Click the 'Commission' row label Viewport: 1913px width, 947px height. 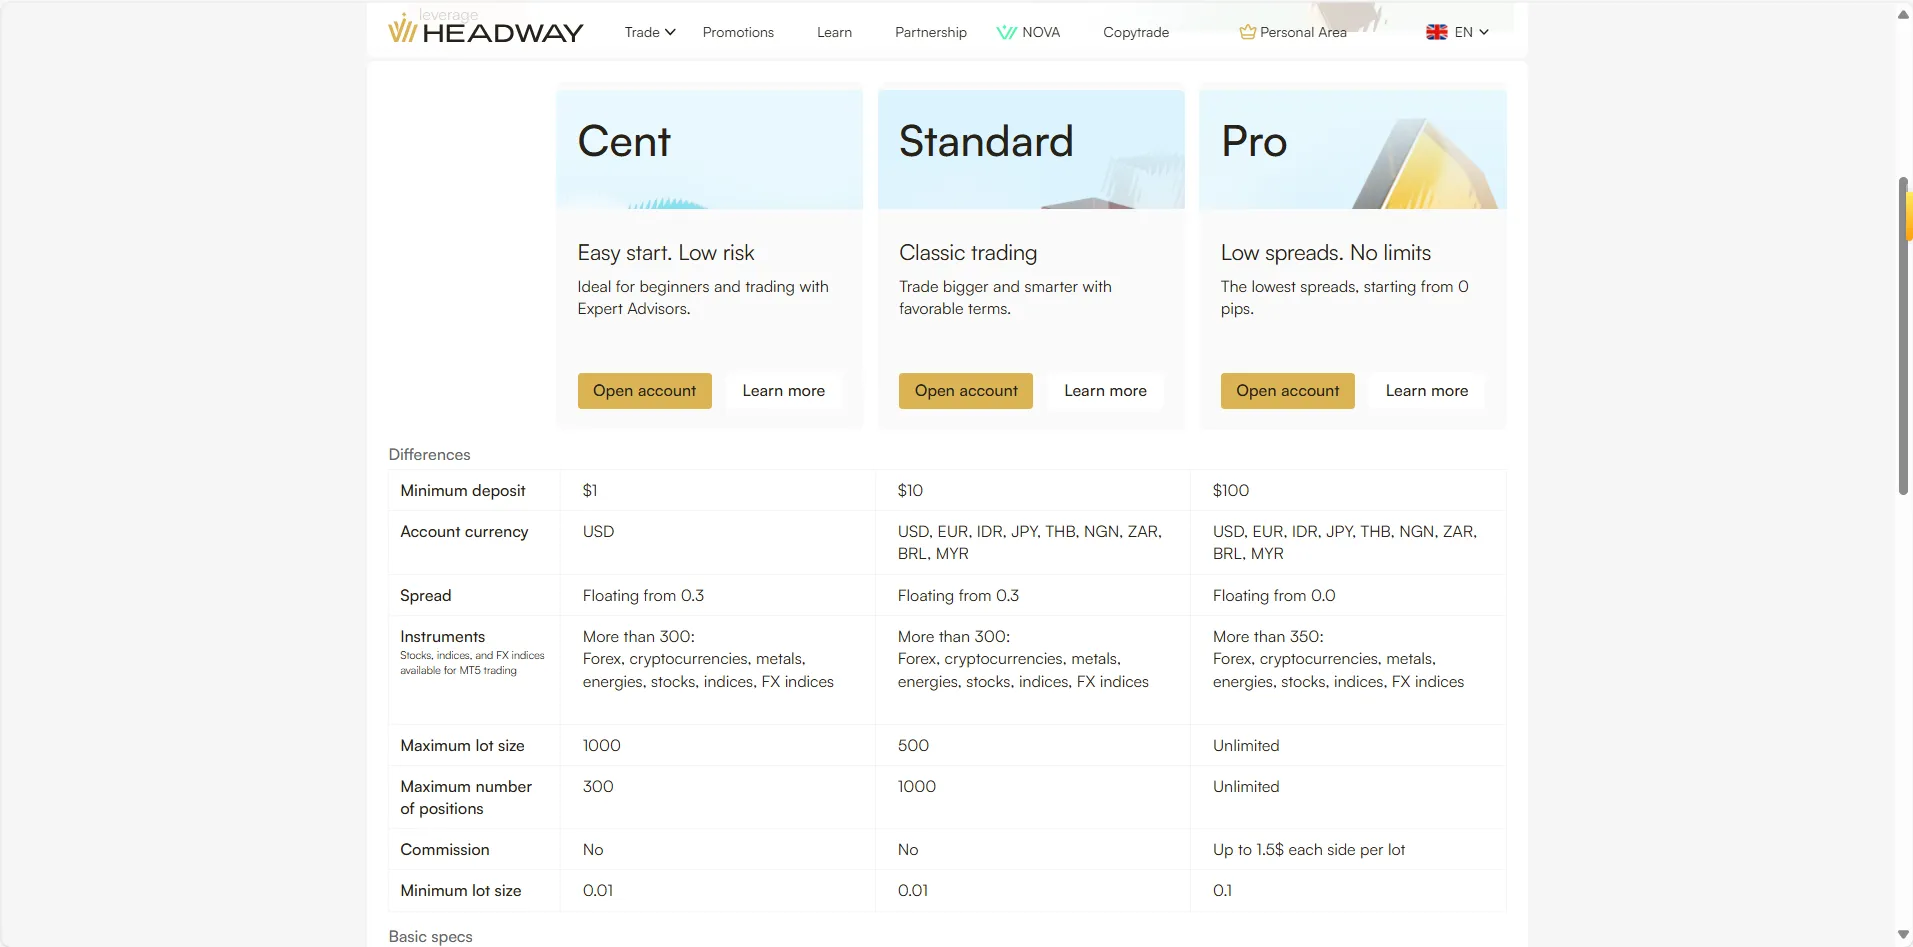445,849
